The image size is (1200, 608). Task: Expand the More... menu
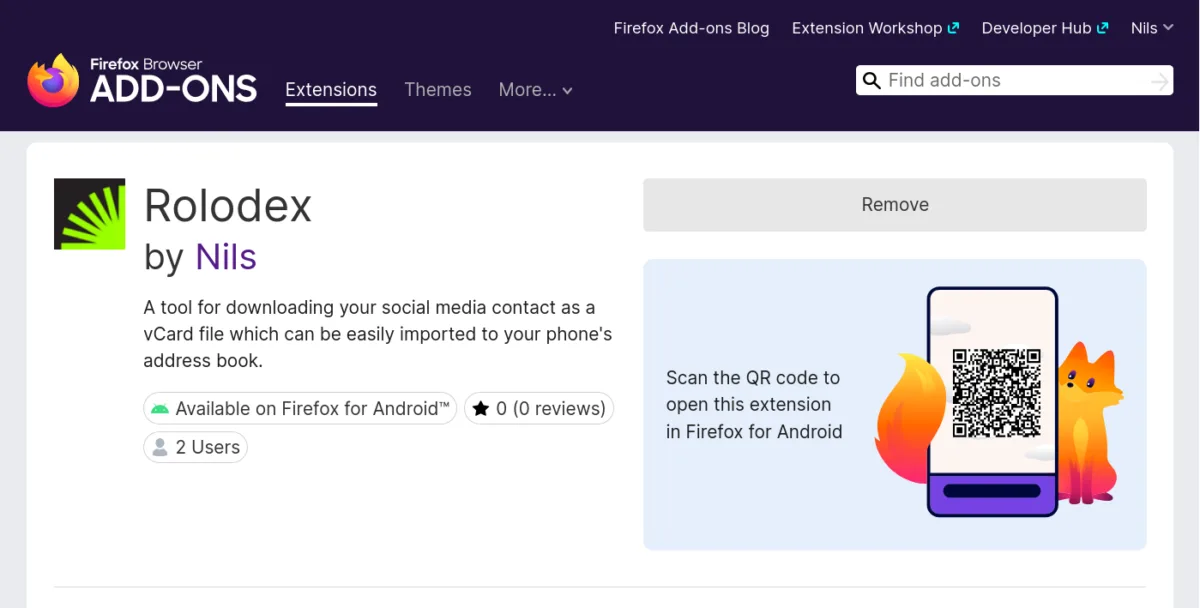pyautogui.click(x=536, y=90)
